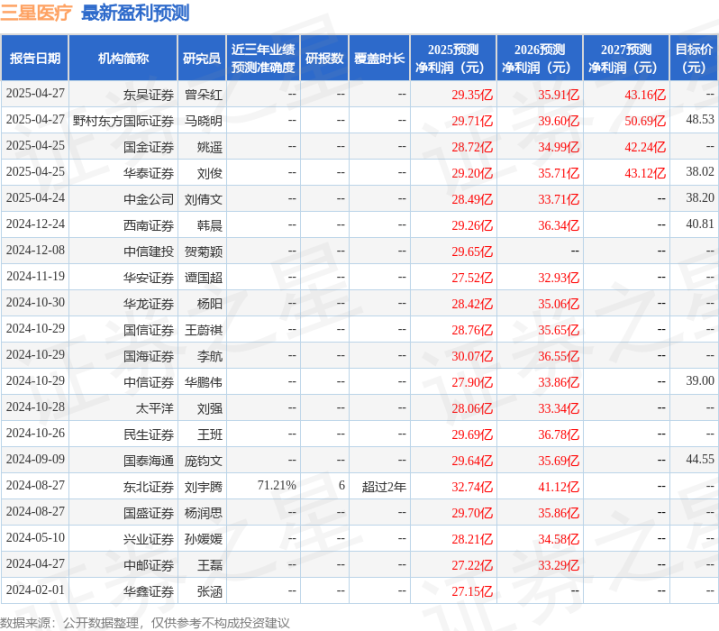Click the 39.60亿 2026 forecast value

coord(559,121)
